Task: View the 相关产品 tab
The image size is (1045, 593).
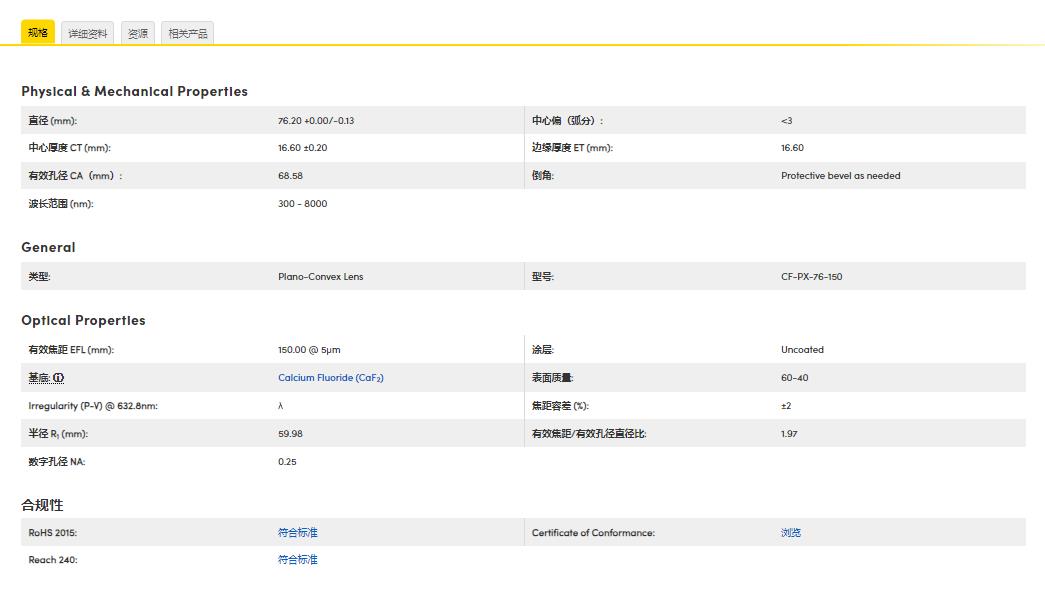Action: click(186, 31)
